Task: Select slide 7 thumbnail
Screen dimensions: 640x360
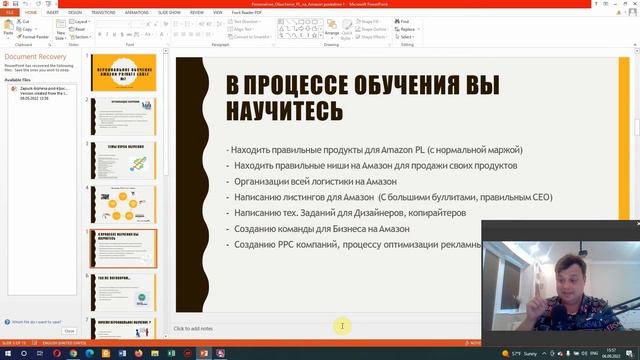Action: pos(123,329)
